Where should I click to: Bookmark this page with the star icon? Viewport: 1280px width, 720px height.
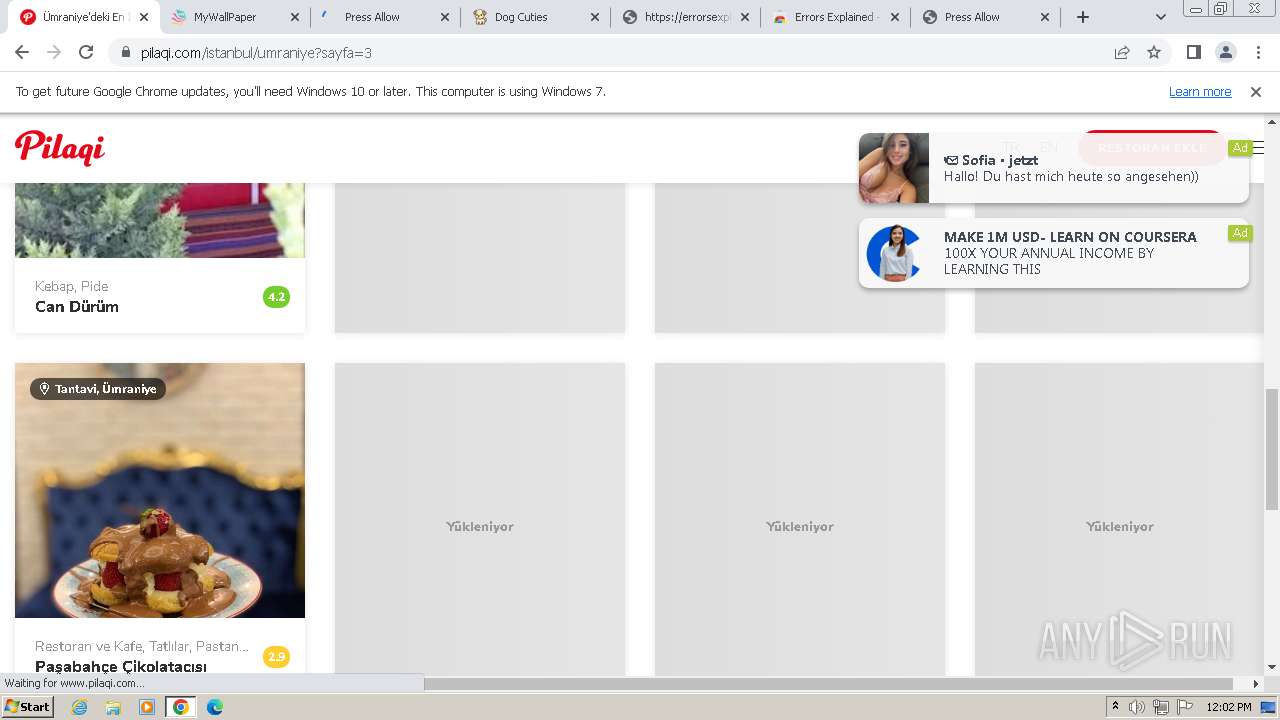click(1154, 52)
